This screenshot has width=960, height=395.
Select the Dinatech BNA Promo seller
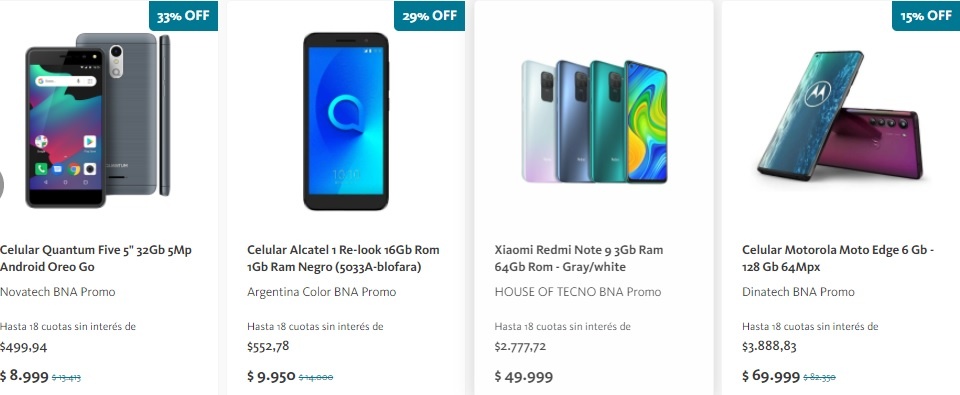click(x=798, y=292)
